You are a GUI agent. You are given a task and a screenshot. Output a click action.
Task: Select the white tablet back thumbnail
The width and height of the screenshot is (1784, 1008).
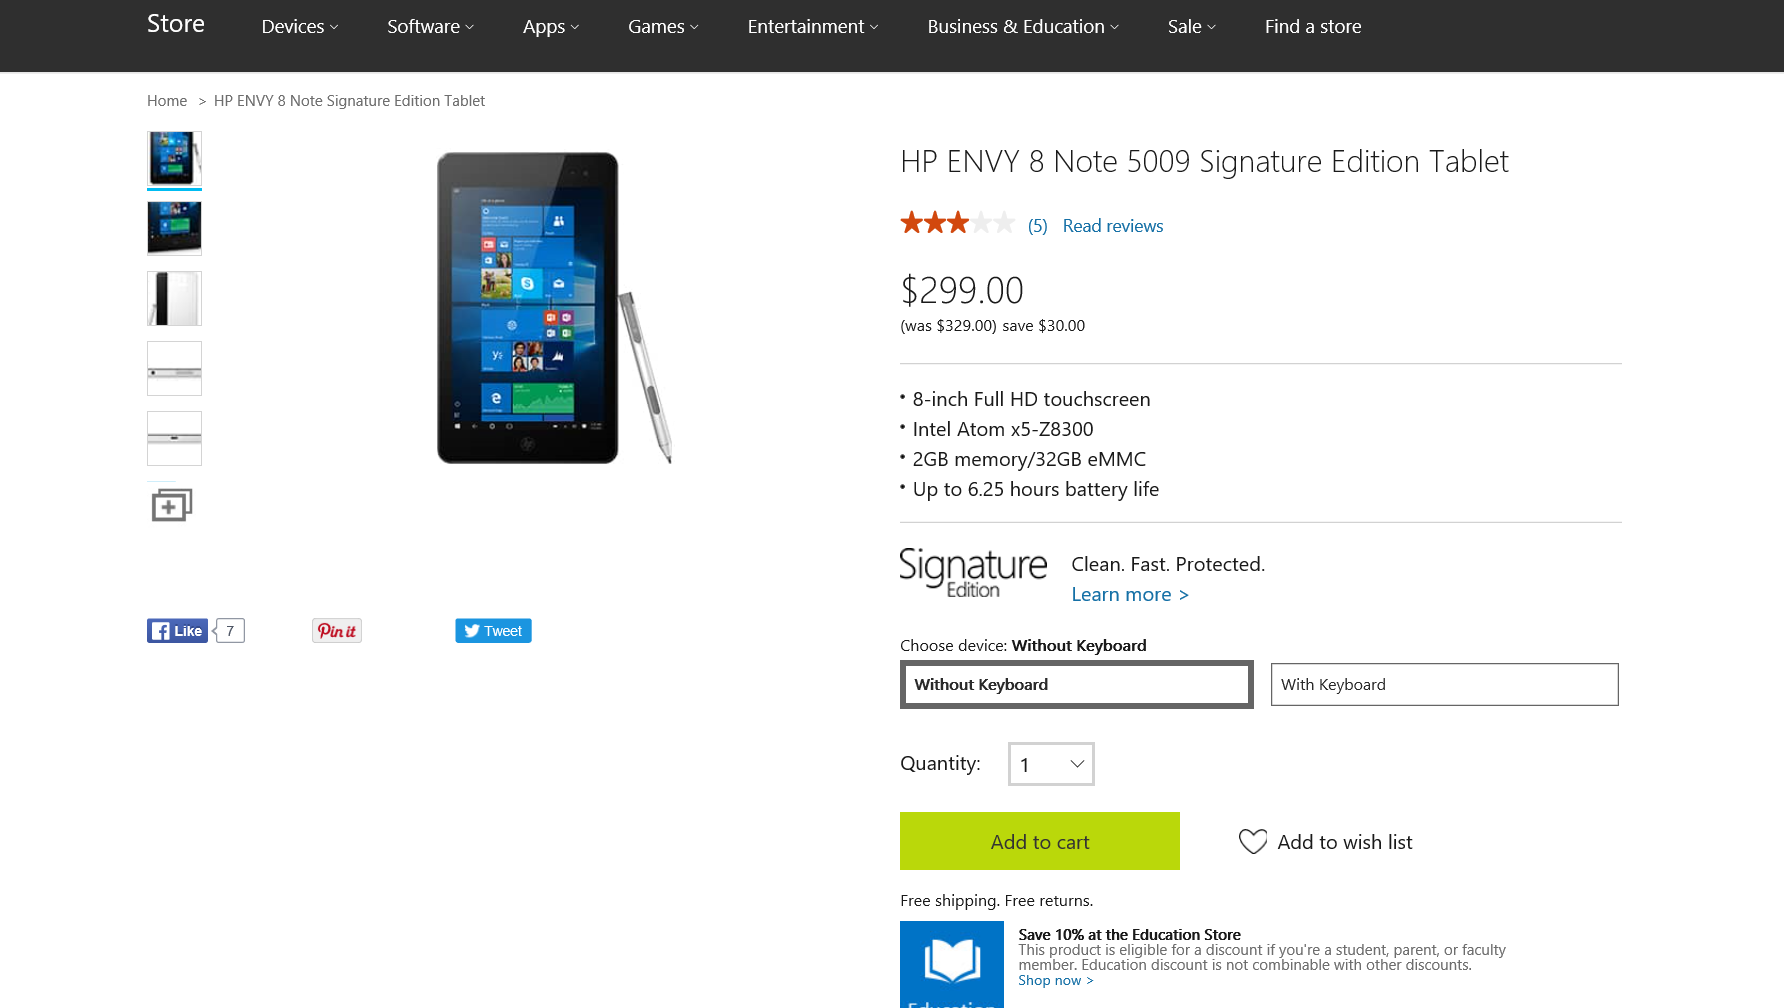click(174, 298)
